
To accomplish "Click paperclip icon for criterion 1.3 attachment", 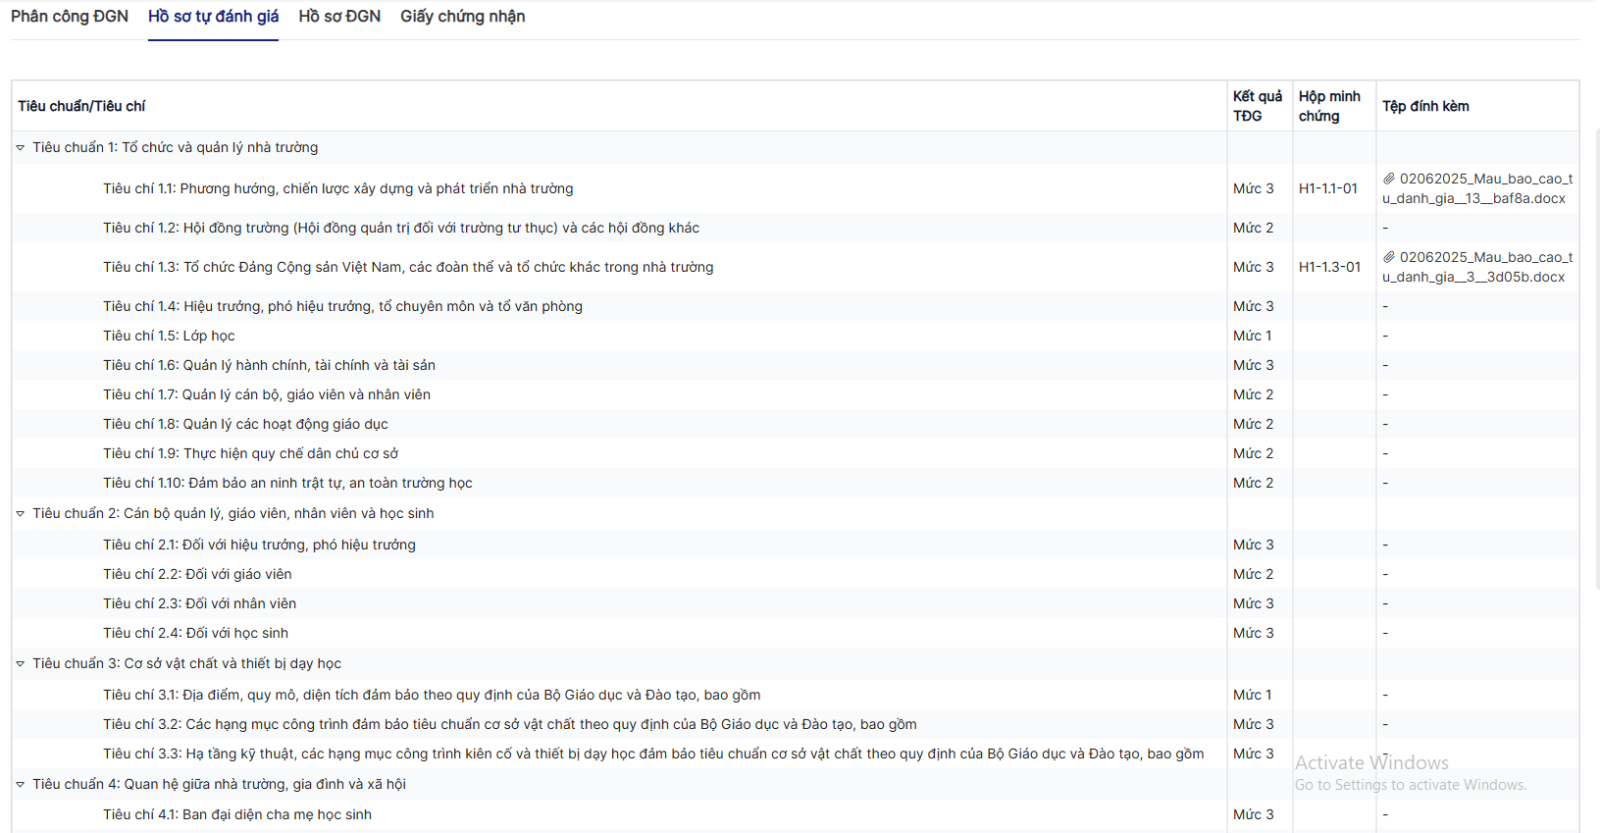I will click(1388, 258).
